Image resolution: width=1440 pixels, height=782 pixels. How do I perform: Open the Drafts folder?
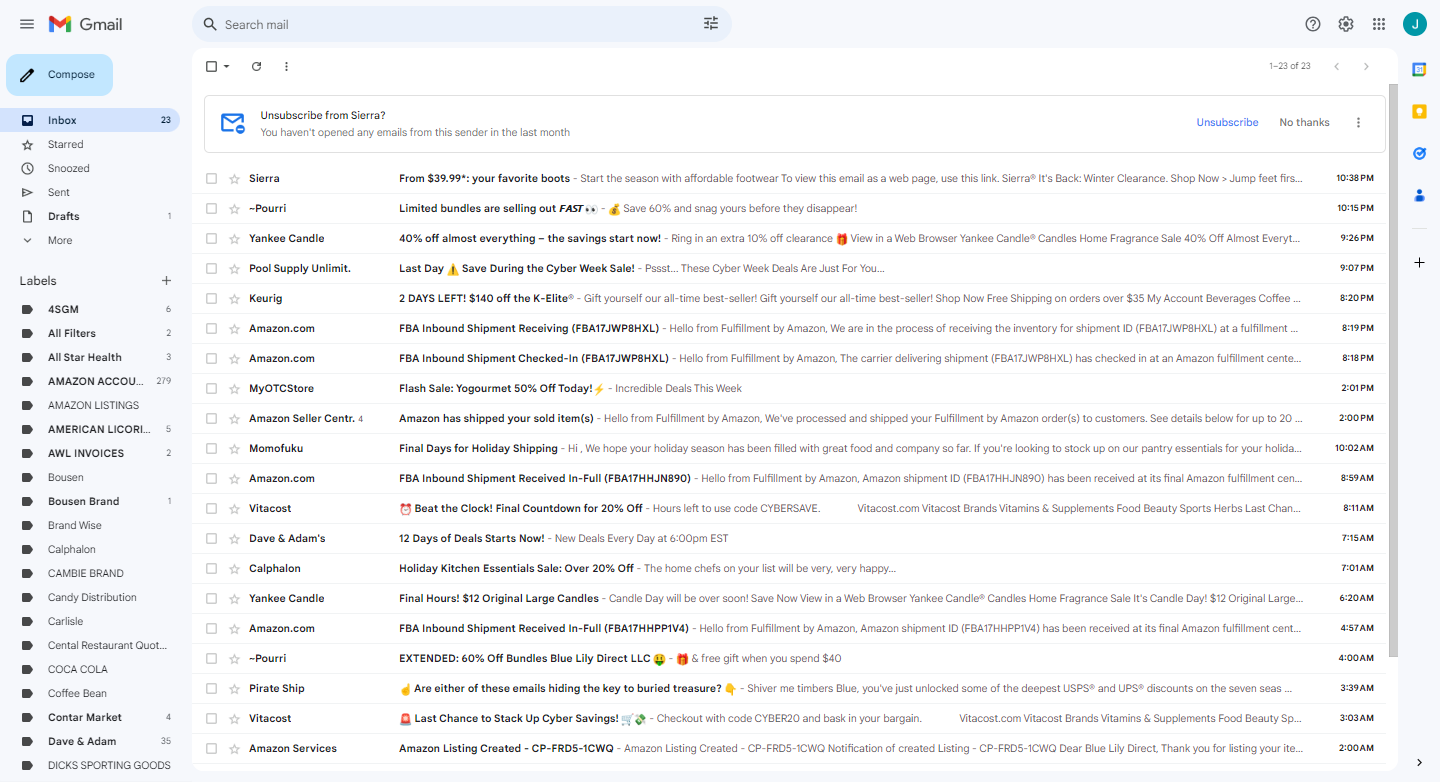[90, 216]
